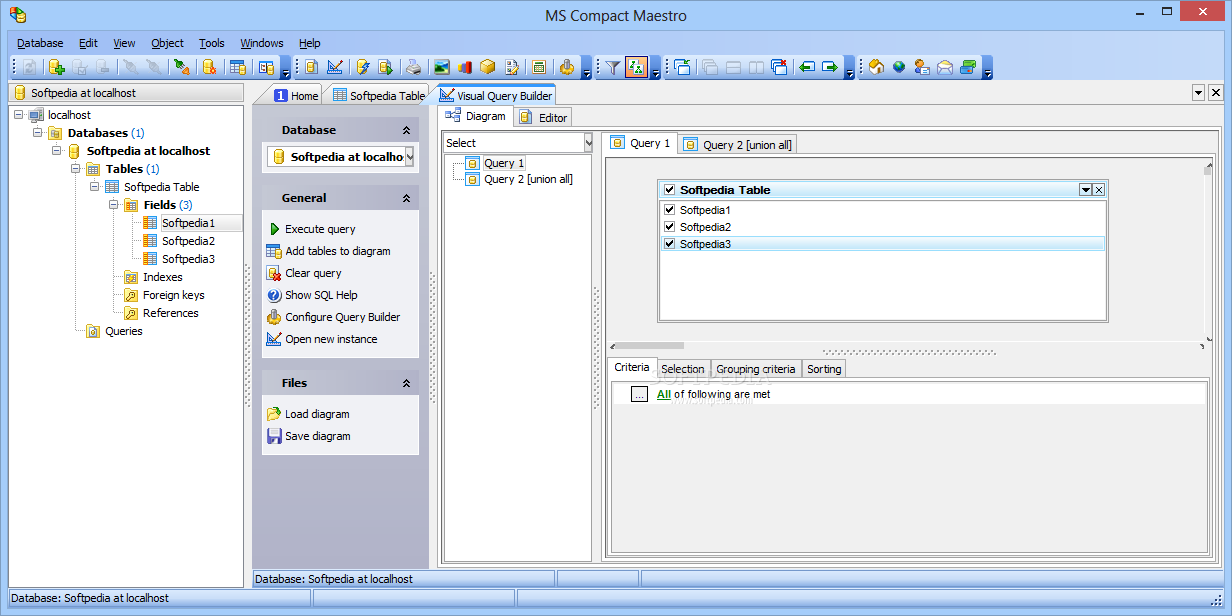Switch to the Home tab
The image size is (1232, 616).
tap(296, 96)
